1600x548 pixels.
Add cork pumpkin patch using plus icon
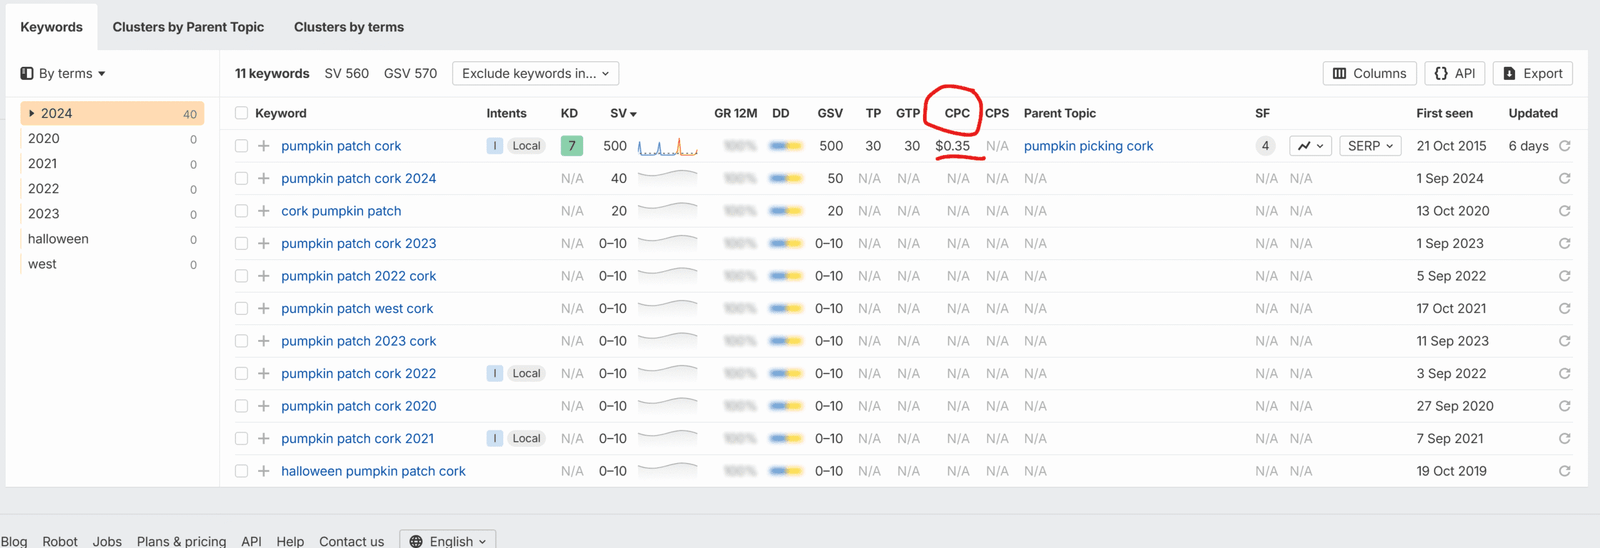264,211
